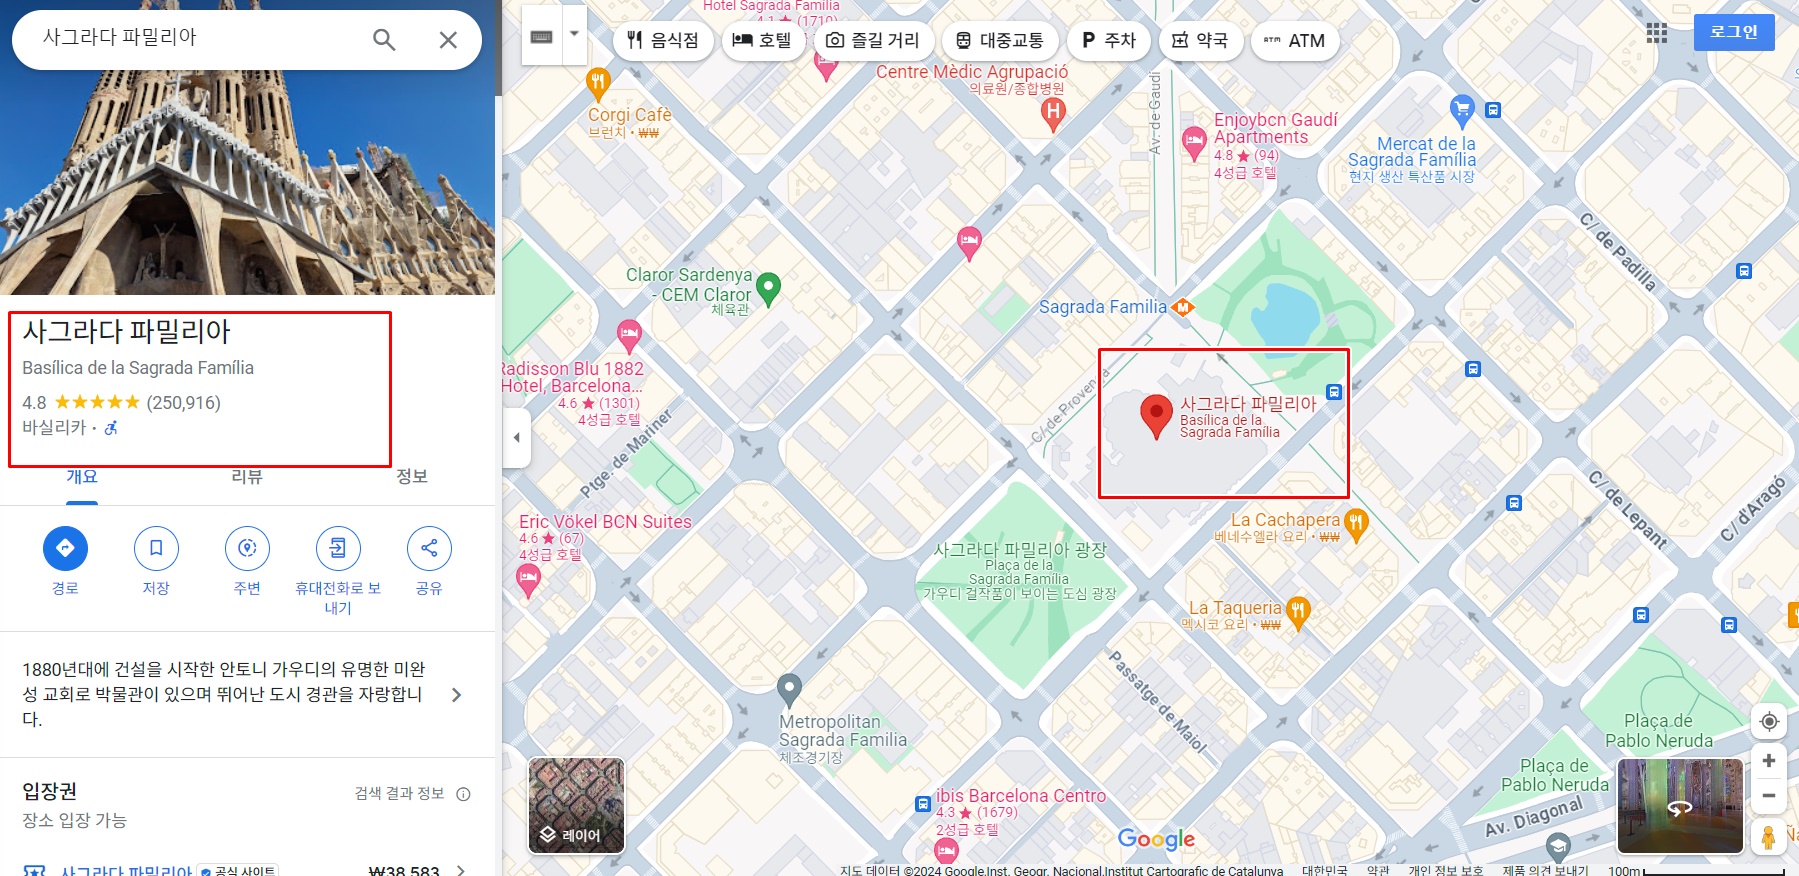This screenshot has height=876, width=1799.
Task: Click the 공유 share icon
Action: click(429, 548)
